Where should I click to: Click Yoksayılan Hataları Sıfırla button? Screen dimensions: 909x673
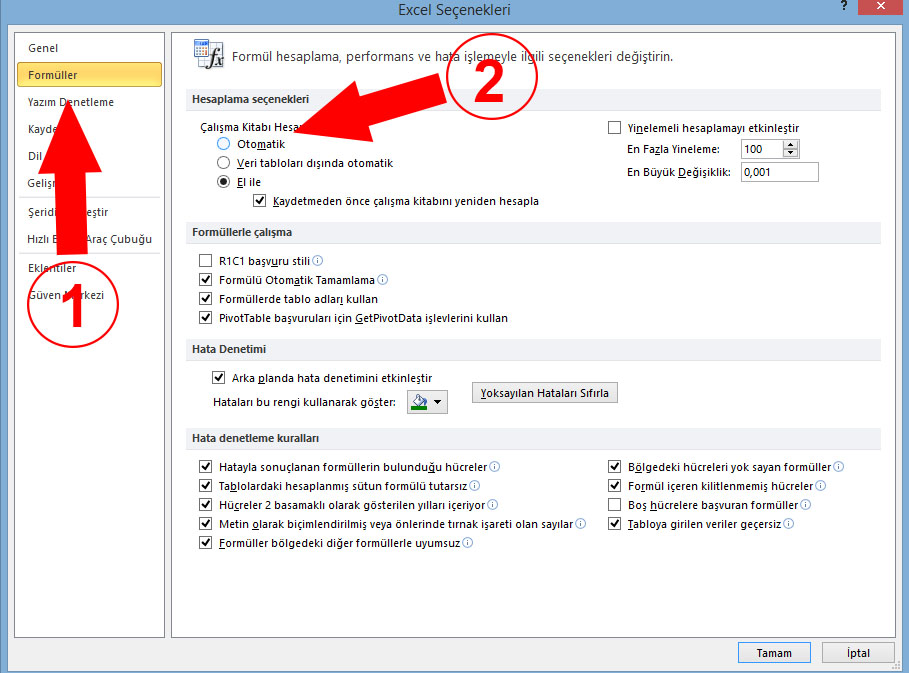(545, 393)
